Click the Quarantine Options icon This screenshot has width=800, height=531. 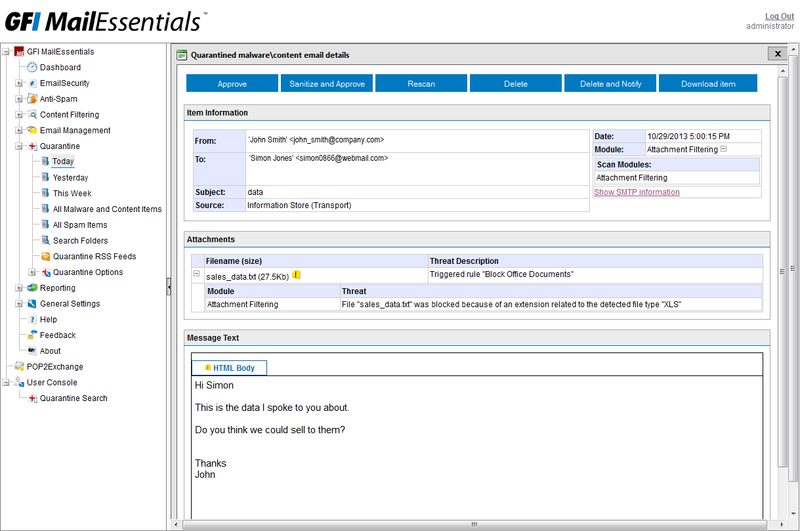[x=46, y=272]
